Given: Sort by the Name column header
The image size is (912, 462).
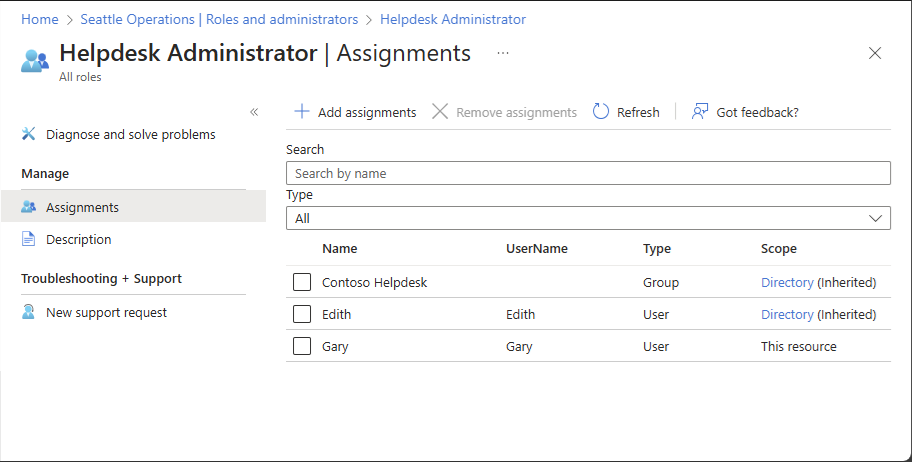Looking at the screenshot, I should [x=339, y=248].
